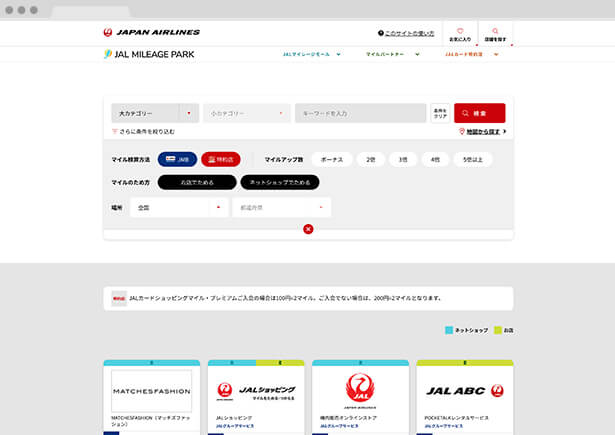The image size is (615, 435).
Task: Toggle the ネットショップでためる filter
Action: click(x=280, y=182)
